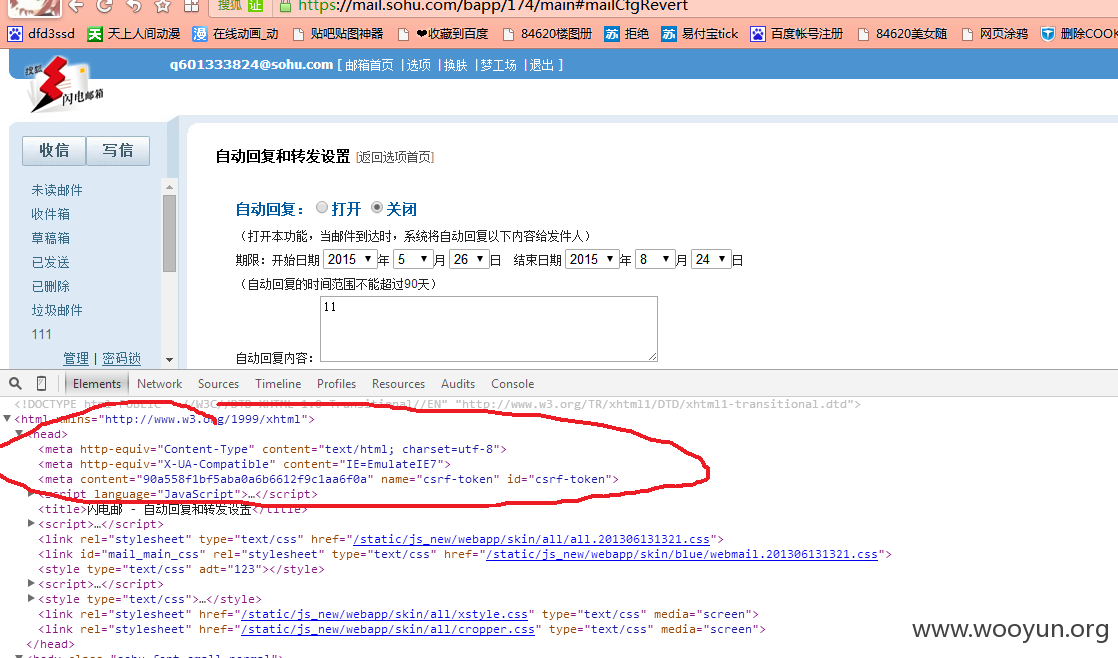Image resolution: width=1118 pixels, height=658 pixels.
Task: Open the start month 5 dropdown
Action: tap(413, 259)
